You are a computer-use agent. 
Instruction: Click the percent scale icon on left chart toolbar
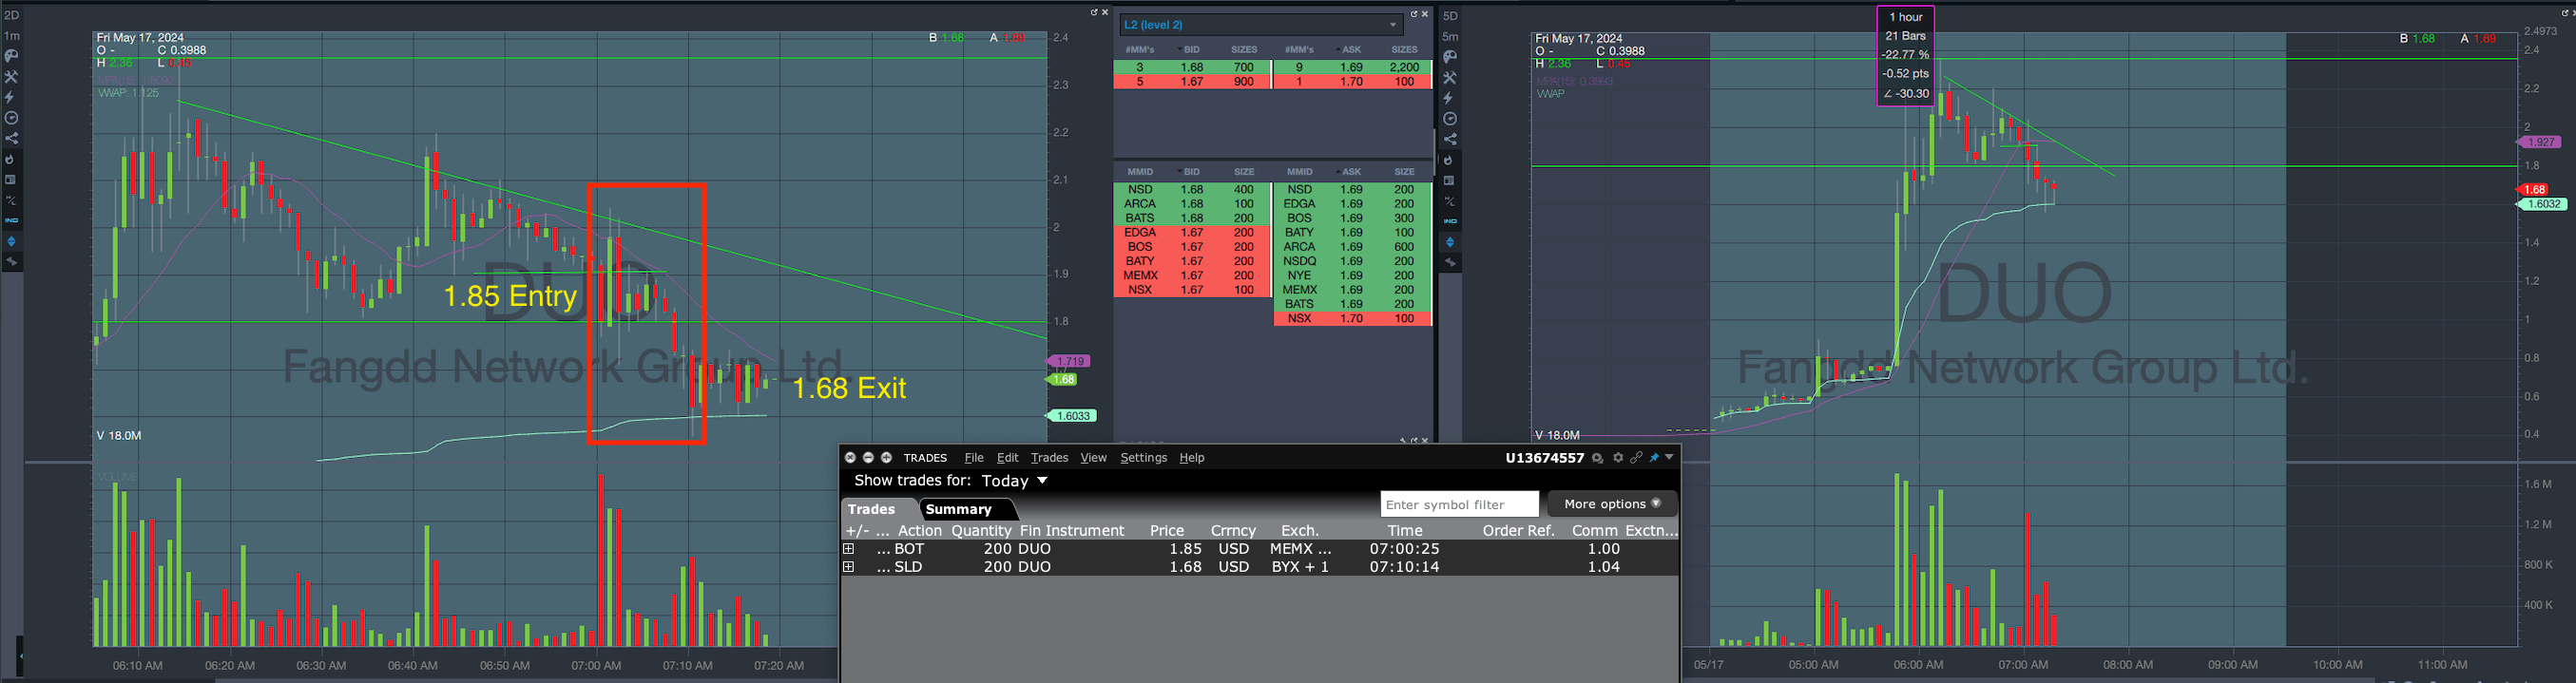click(11, 200)
